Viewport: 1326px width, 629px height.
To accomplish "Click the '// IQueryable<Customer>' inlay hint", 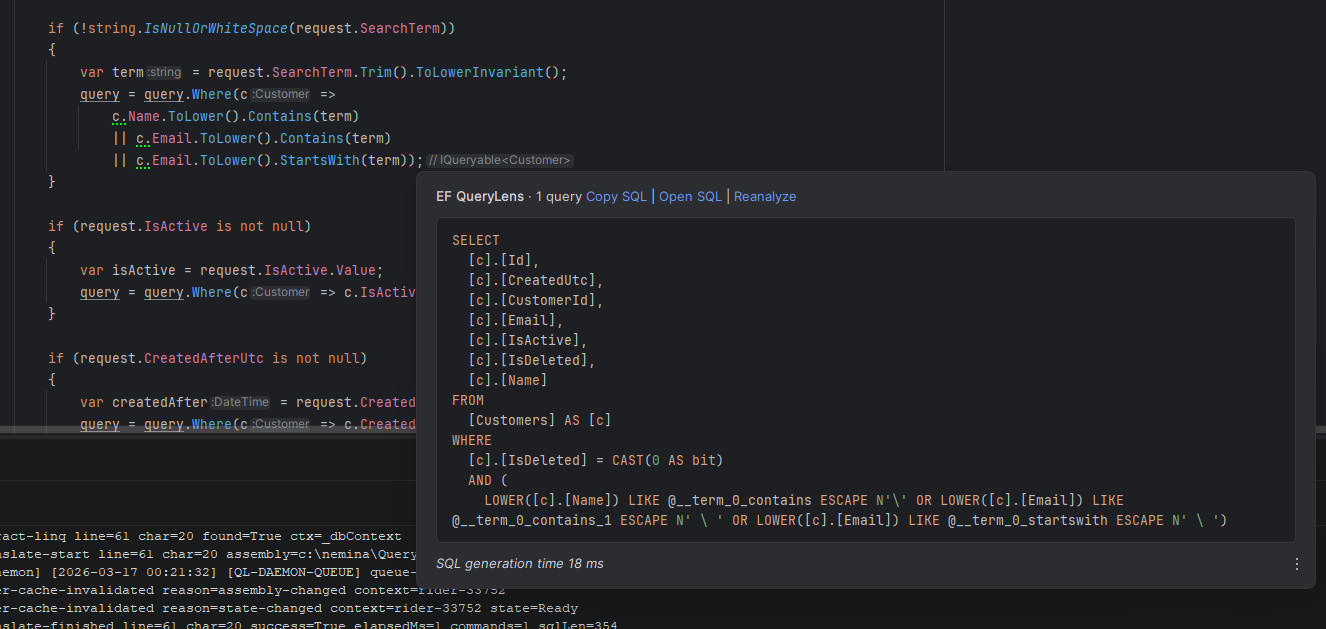I will 500,161.
